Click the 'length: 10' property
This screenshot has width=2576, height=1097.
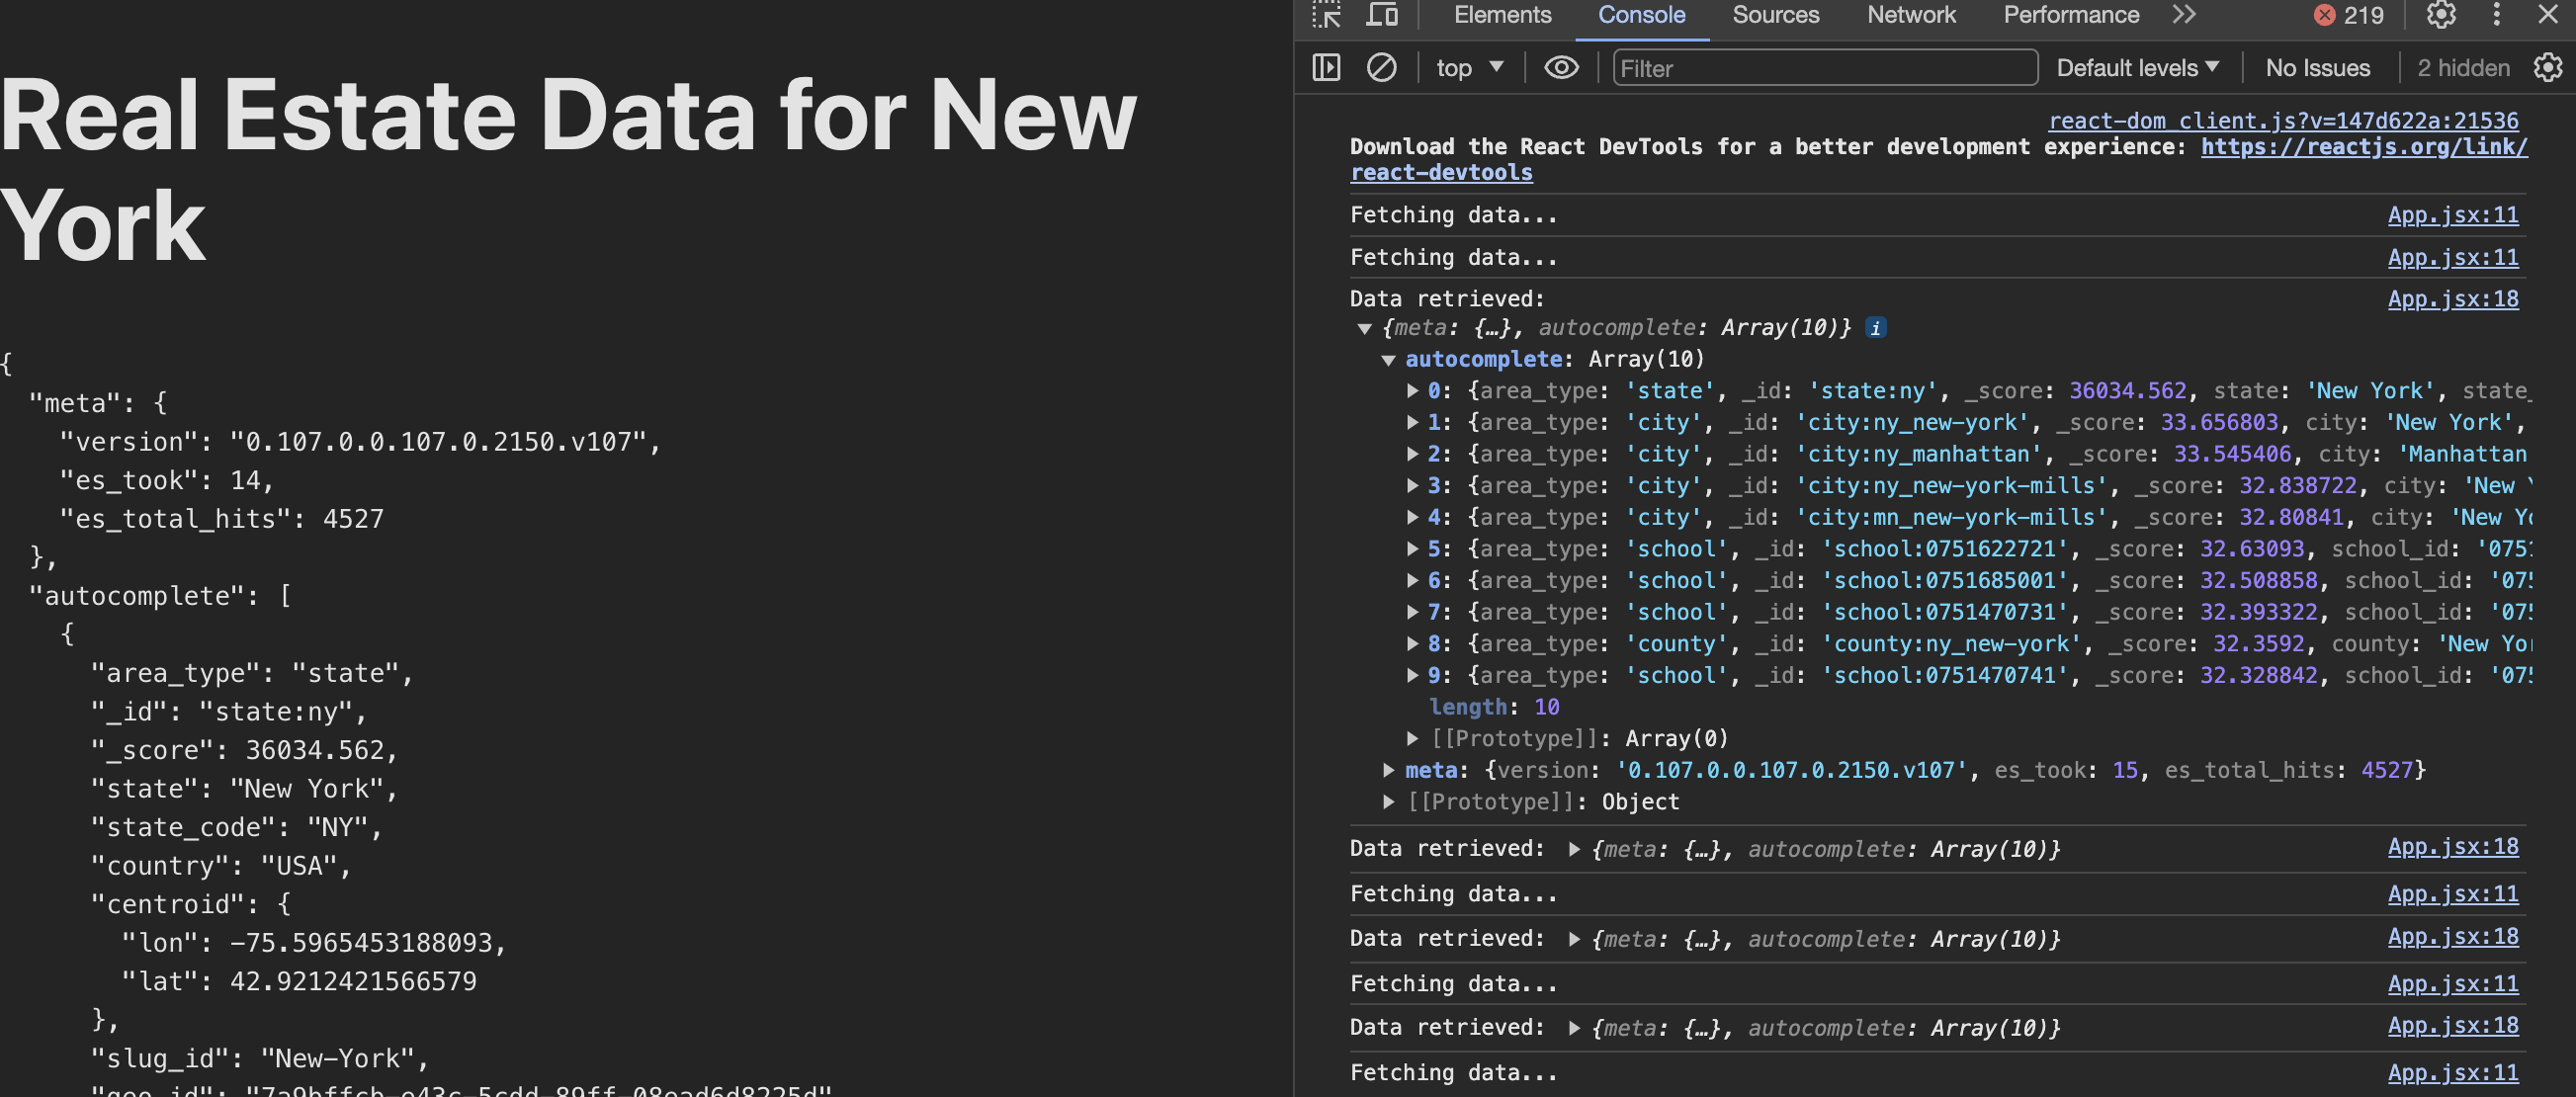(1494, 707)
